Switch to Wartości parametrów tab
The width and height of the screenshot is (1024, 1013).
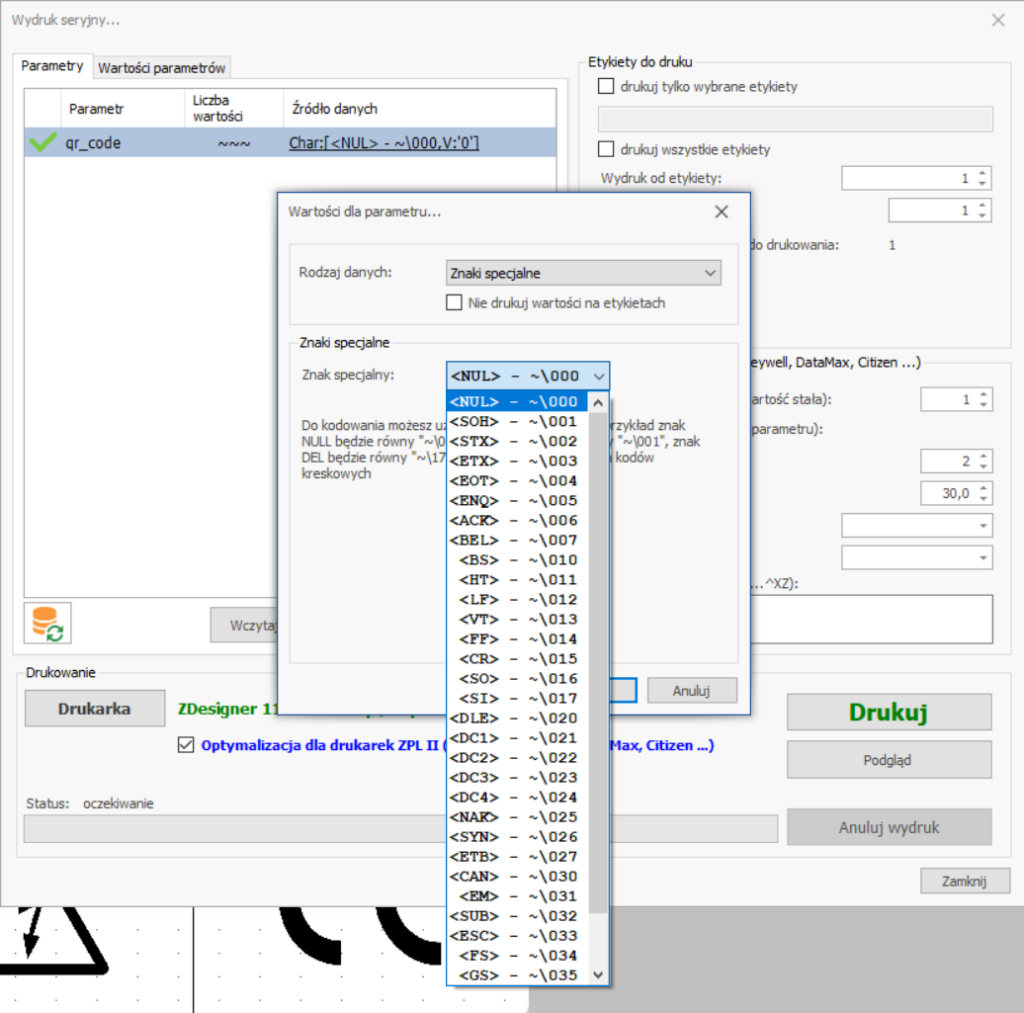tap(161, 67)
